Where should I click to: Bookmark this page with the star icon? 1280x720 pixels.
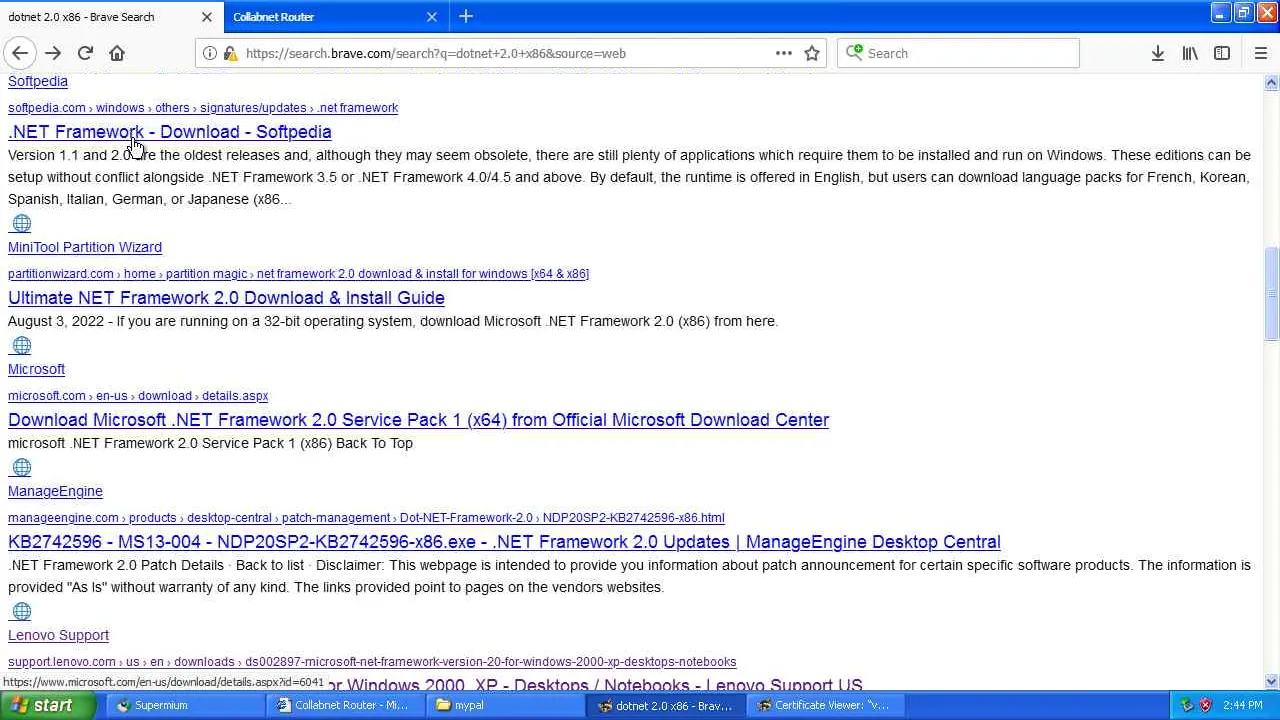pos(812,53)
